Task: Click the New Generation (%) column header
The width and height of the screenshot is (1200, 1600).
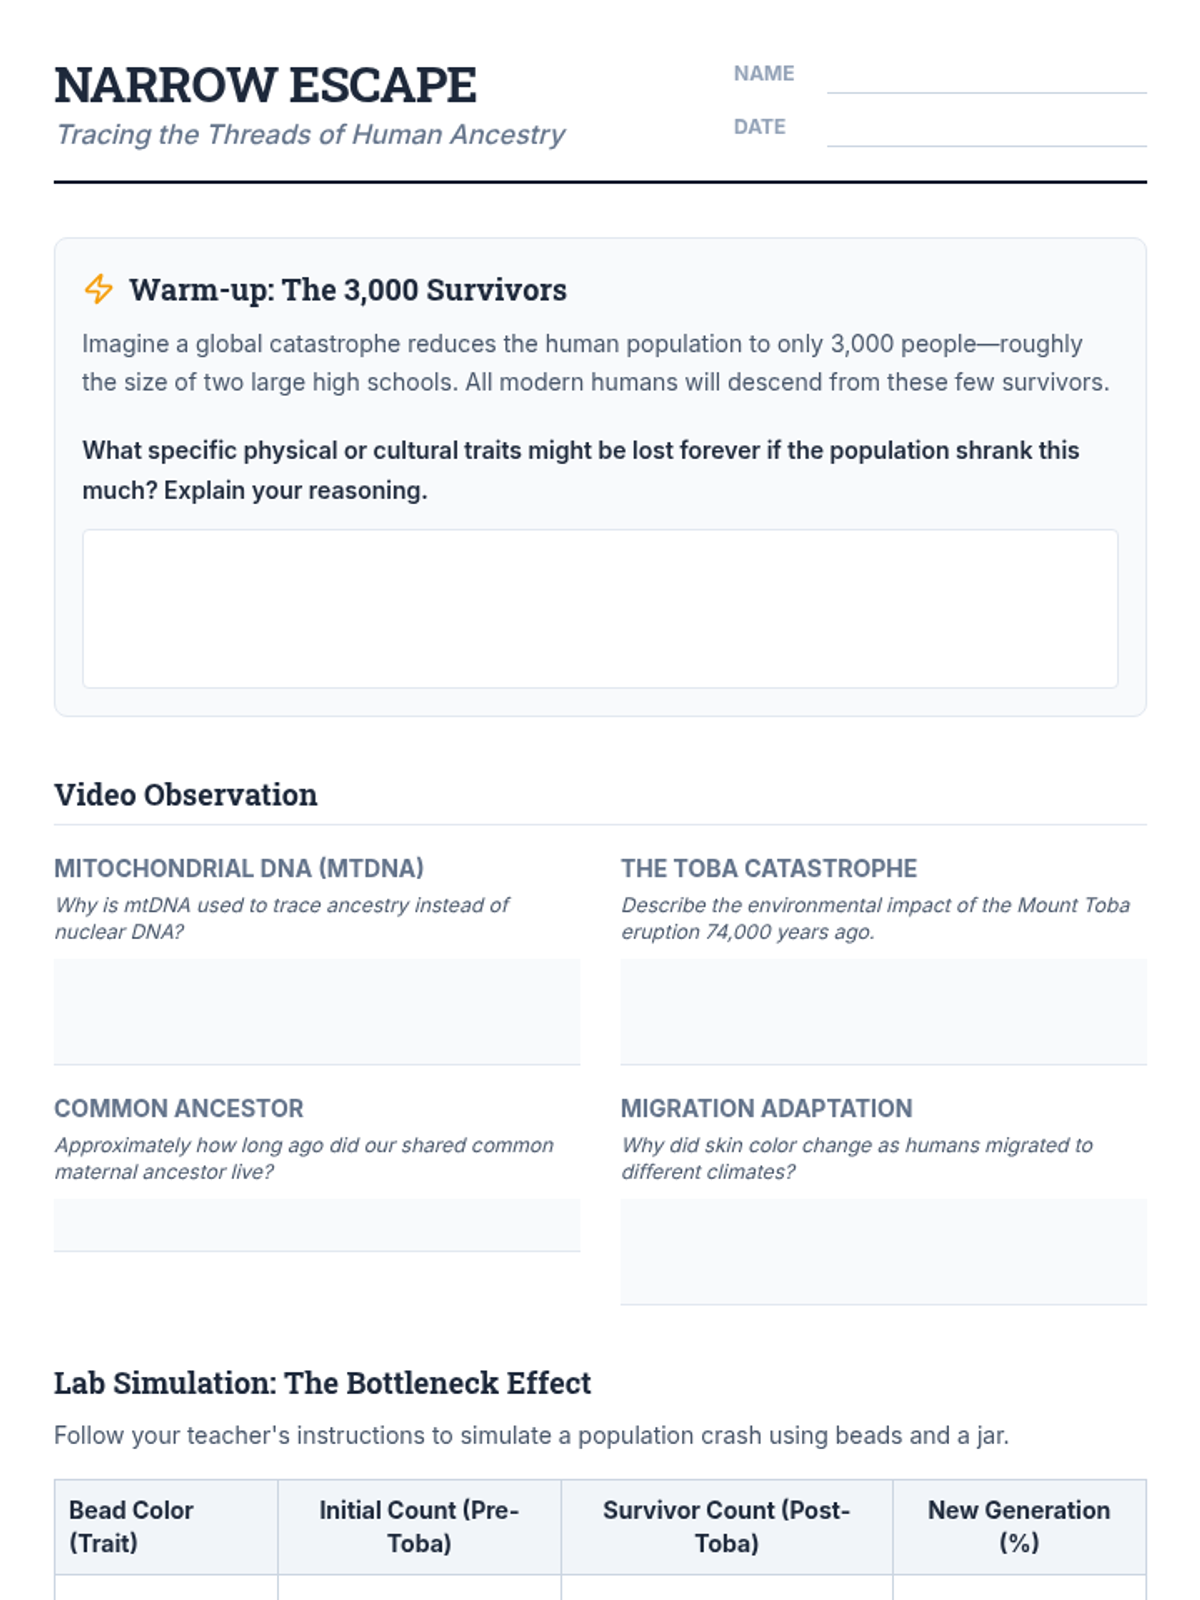Action: (x=1018, y=1526)
